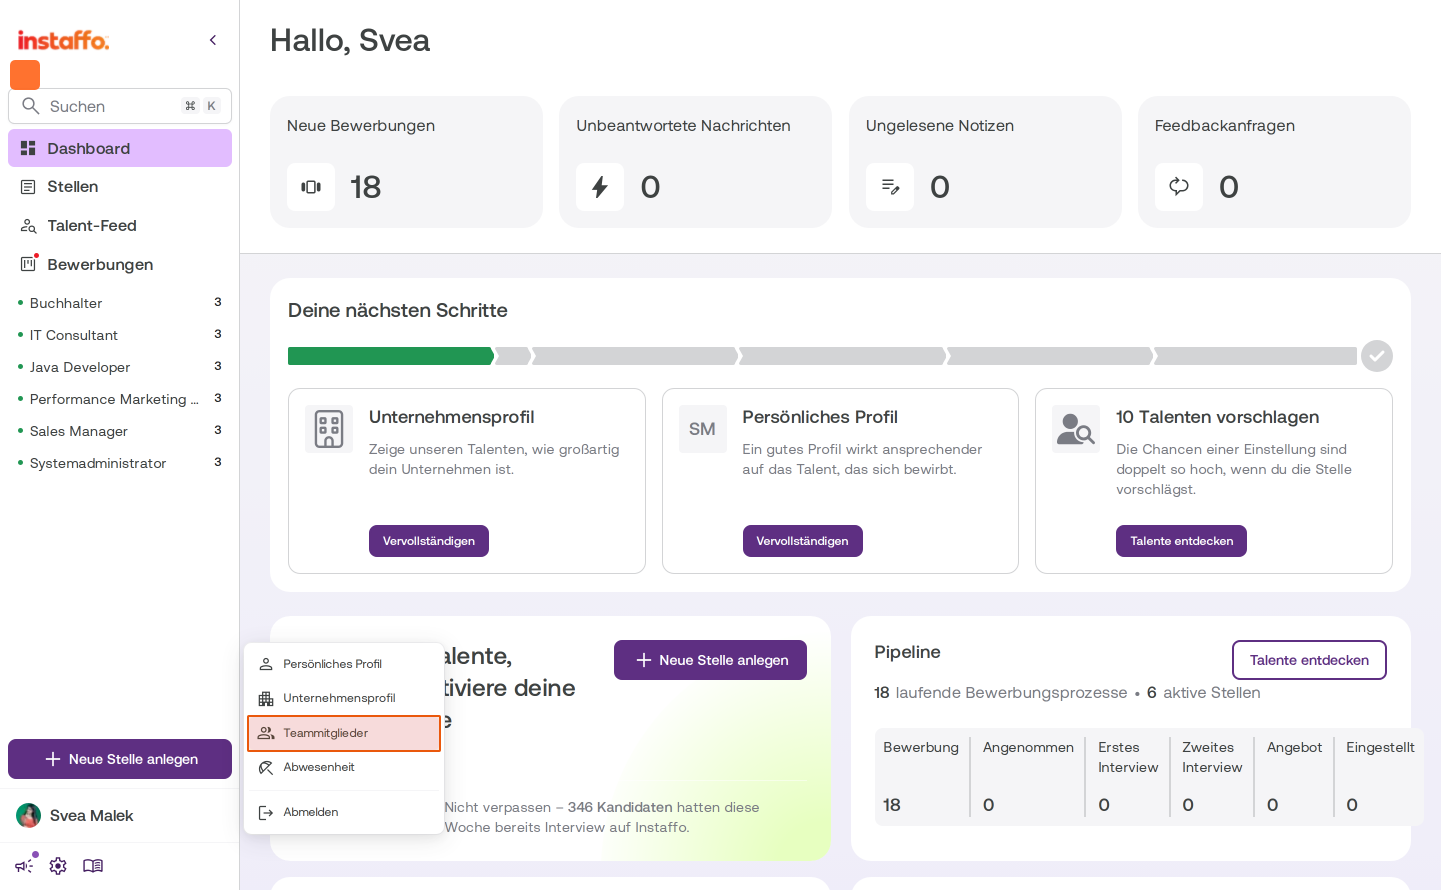Click the announcements megaphone icon
Viewport: 1441px width, 890px height.
point(24,866)
